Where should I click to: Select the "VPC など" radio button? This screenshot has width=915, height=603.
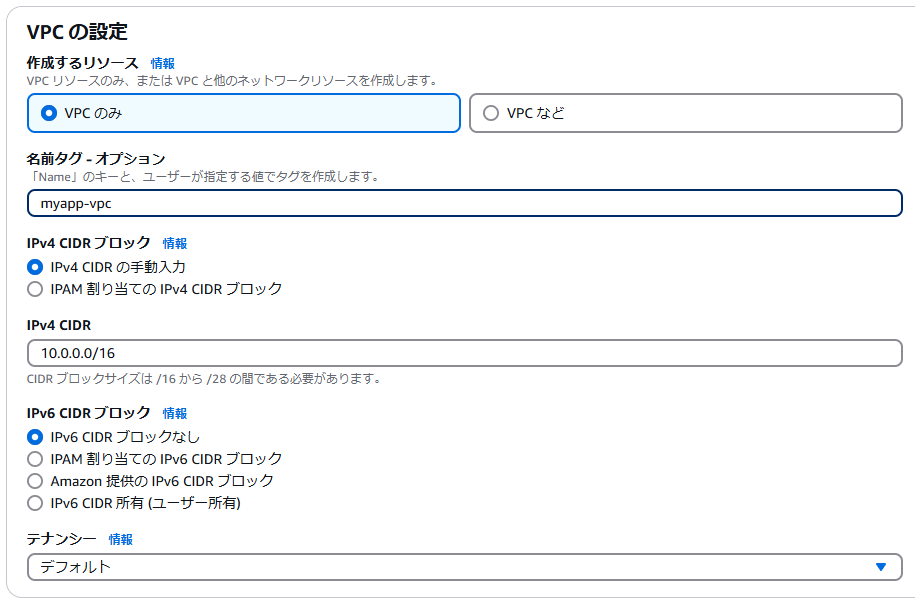491,113
